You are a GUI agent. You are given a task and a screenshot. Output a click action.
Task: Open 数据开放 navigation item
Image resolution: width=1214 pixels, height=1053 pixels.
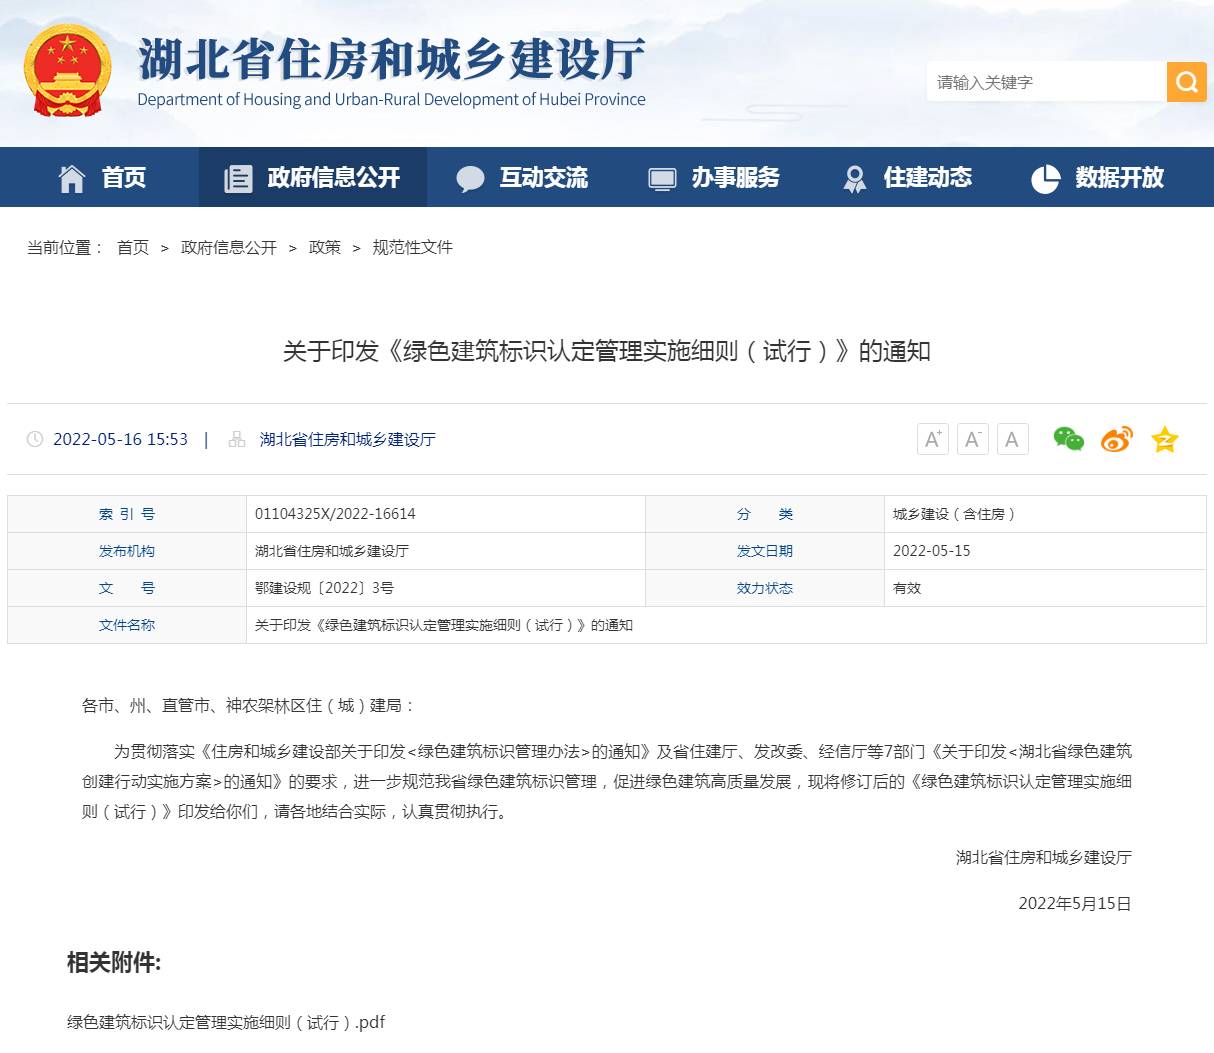point(1098,178)
